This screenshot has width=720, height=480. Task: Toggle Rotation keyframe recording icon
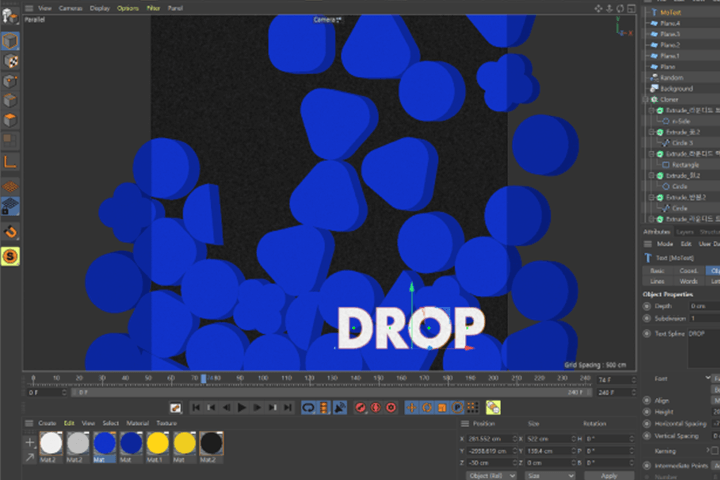click(427, 407)
